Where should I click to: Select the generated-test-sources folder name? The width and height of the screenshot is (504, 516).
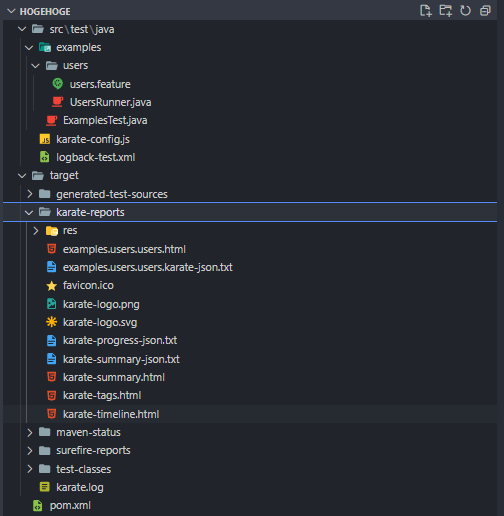[x=112, y=194]
